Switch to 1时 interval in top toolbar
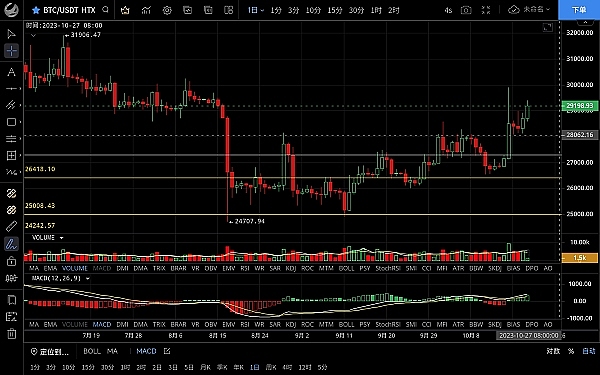The image size is (600, 375). [x=376, y=10]
